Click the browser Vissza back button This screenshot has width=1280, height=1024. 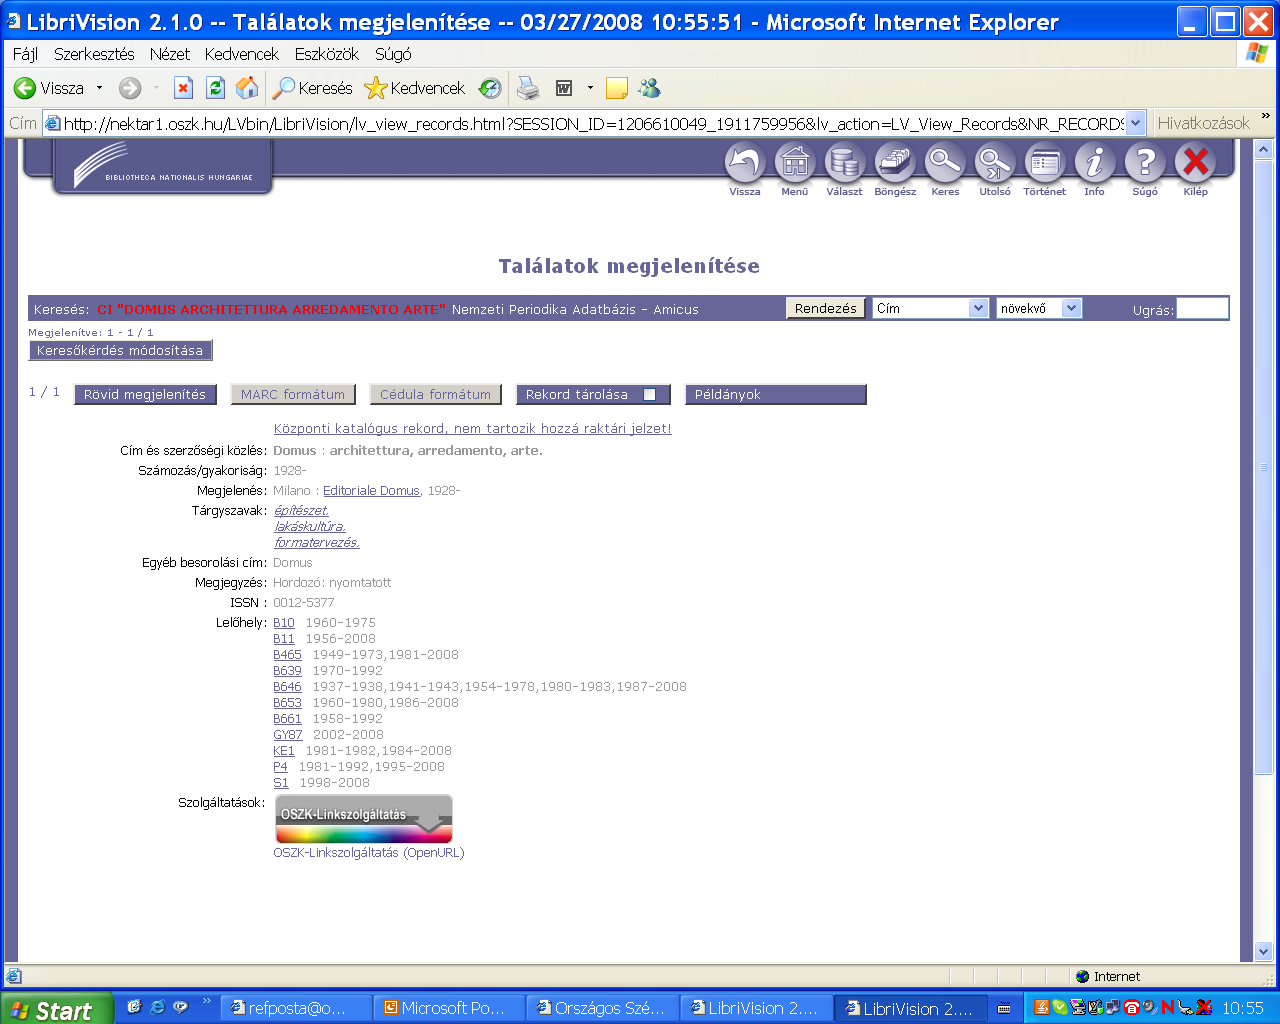point(49,88)
